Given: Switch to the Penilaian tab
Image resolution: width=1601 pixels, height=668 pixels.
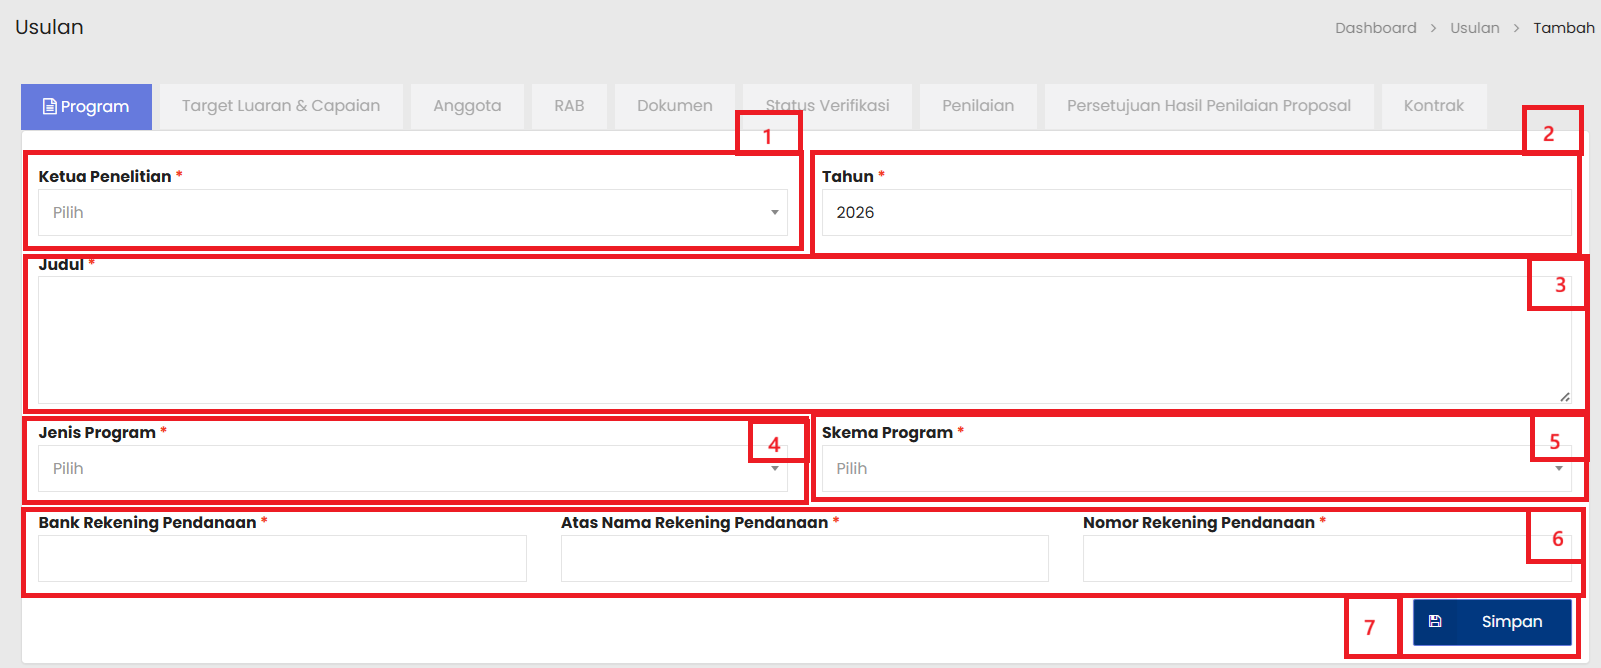Looking at the screenshot, I should tap(977, 106).
